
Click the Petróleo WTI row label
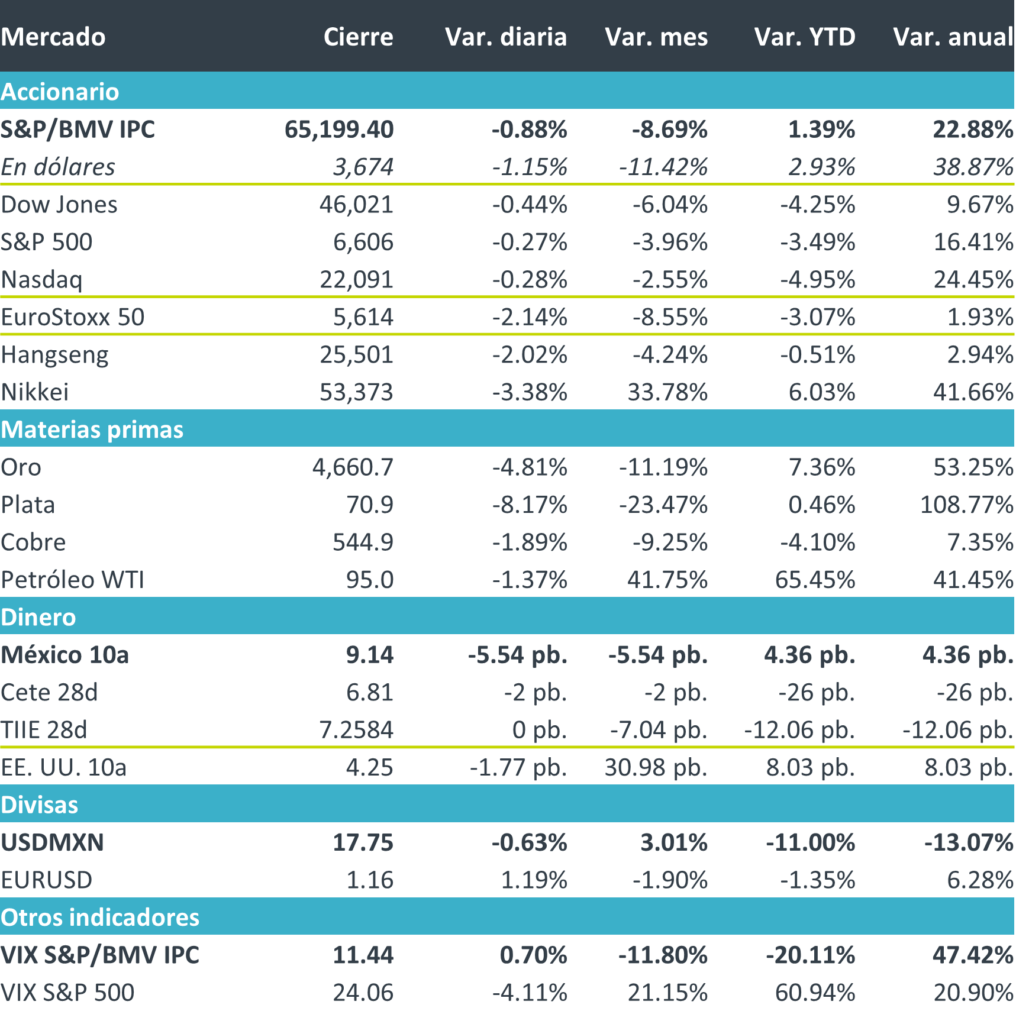pos(73,580)
